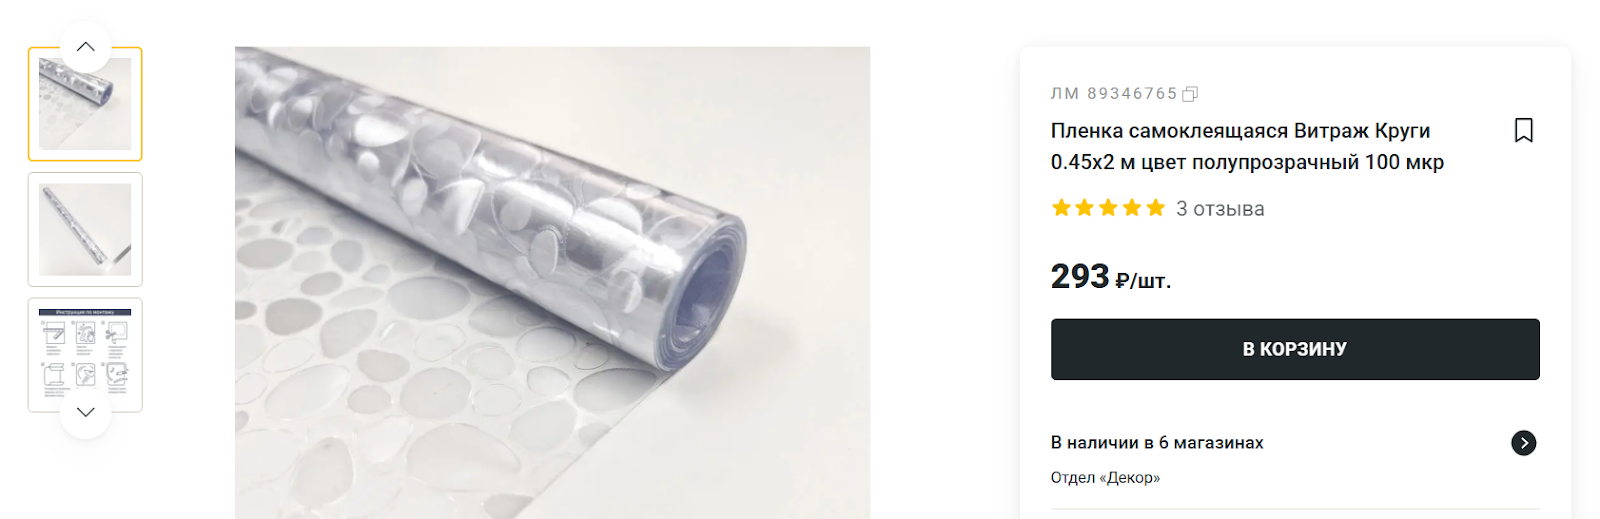Enlarge the main product photo
Screen dimensions: 1600x519
coord(552,283)
